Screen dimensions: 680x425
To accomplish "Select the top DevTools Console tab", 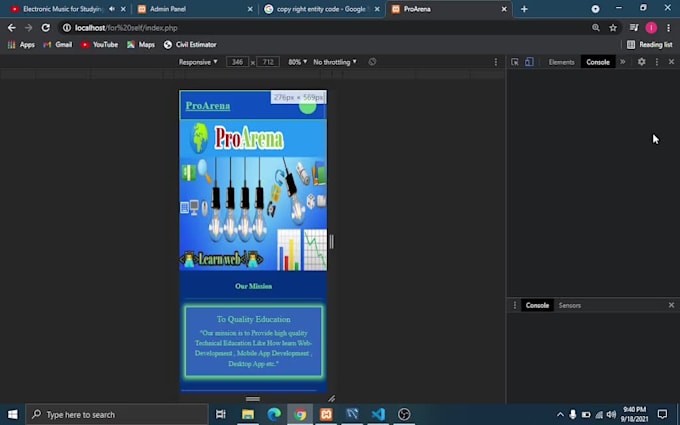I will [598, 62].
